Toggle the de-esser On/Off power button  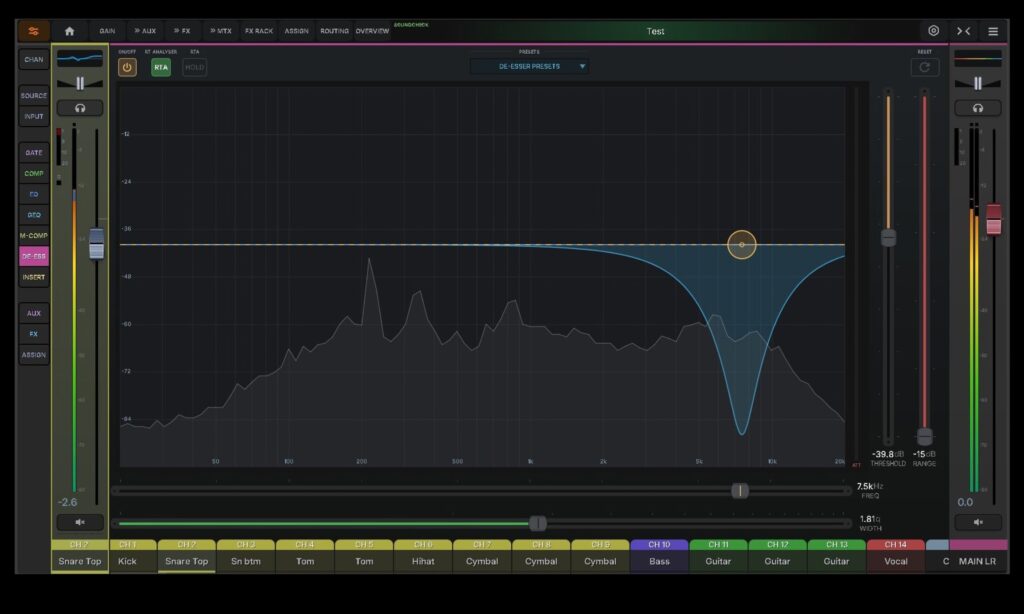[x=127, y=67]
